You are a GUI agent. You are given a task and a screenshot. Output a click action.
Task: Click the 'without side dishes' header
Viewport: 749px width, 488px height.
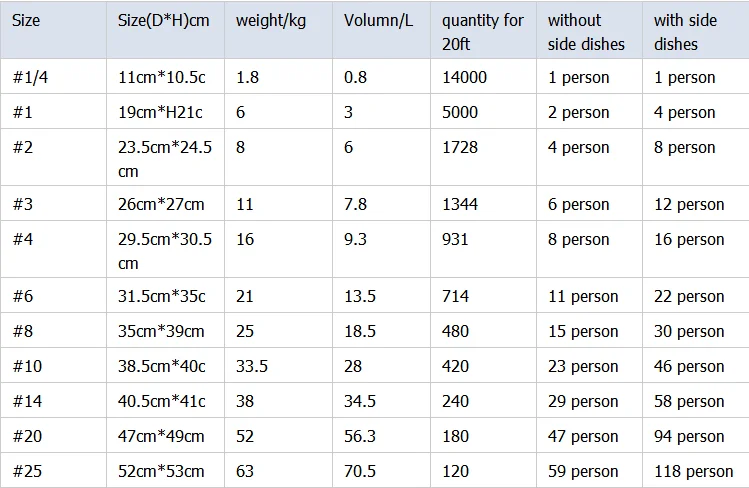click(x=586, y=32)
